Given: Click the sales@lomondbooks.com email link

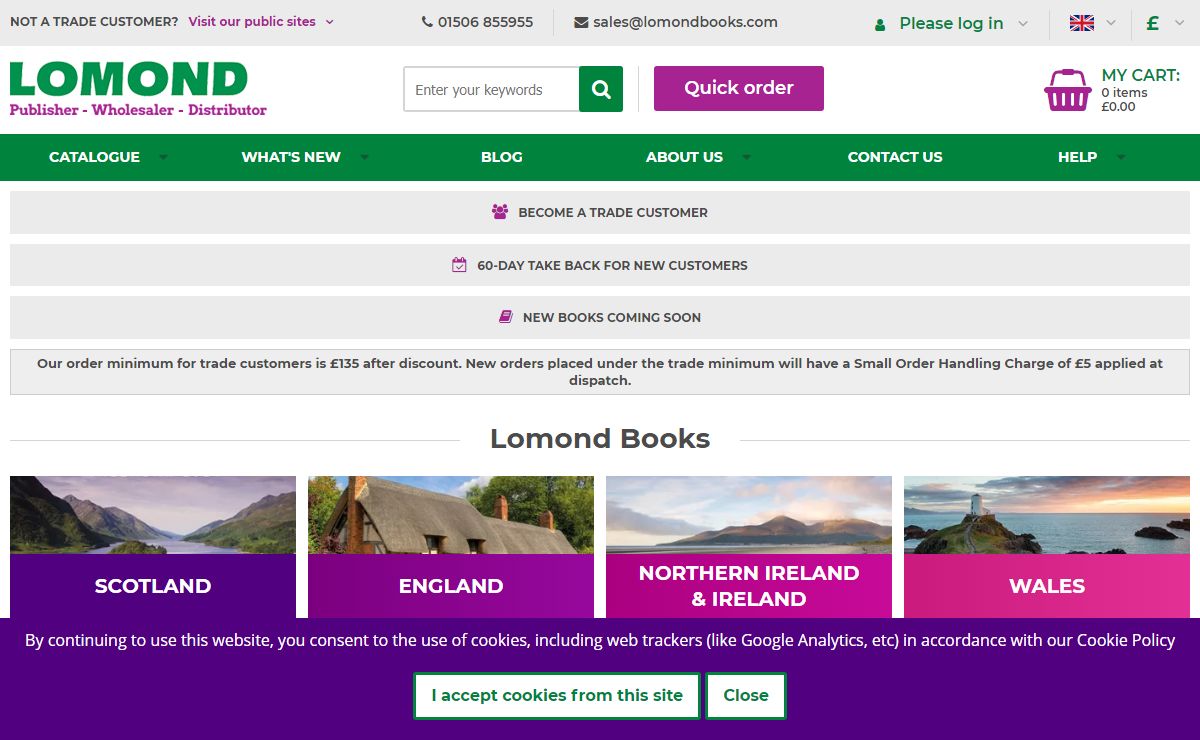Looking at the screenshot, I should click(685, 22).
